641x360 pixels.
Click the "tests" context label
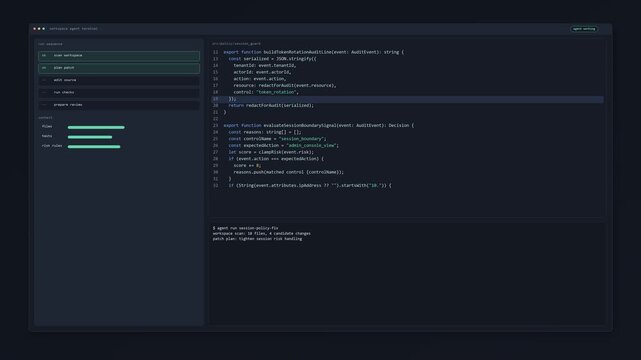[47, 136]
